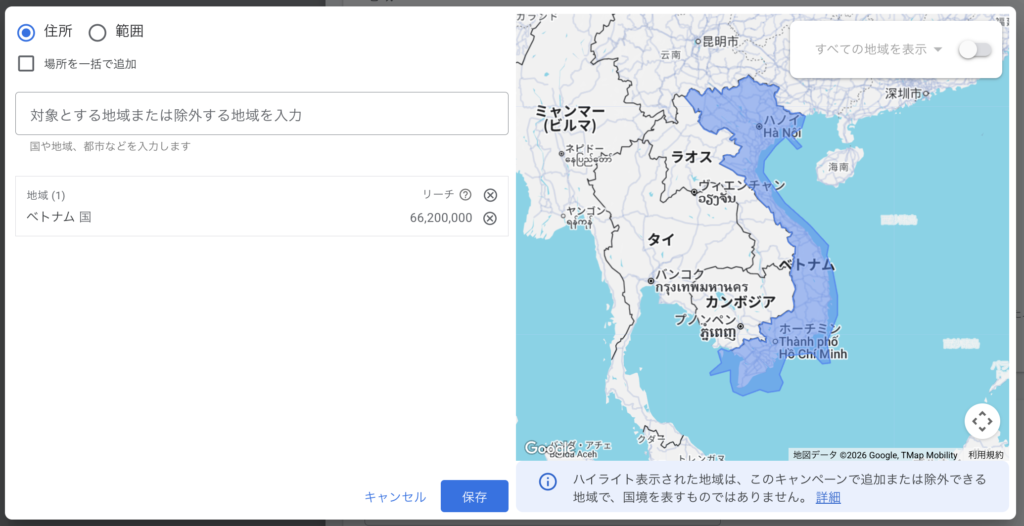The image size is (1024, 526).
Task: Click the ベトナム 国 row text
Action: point(59,218)
